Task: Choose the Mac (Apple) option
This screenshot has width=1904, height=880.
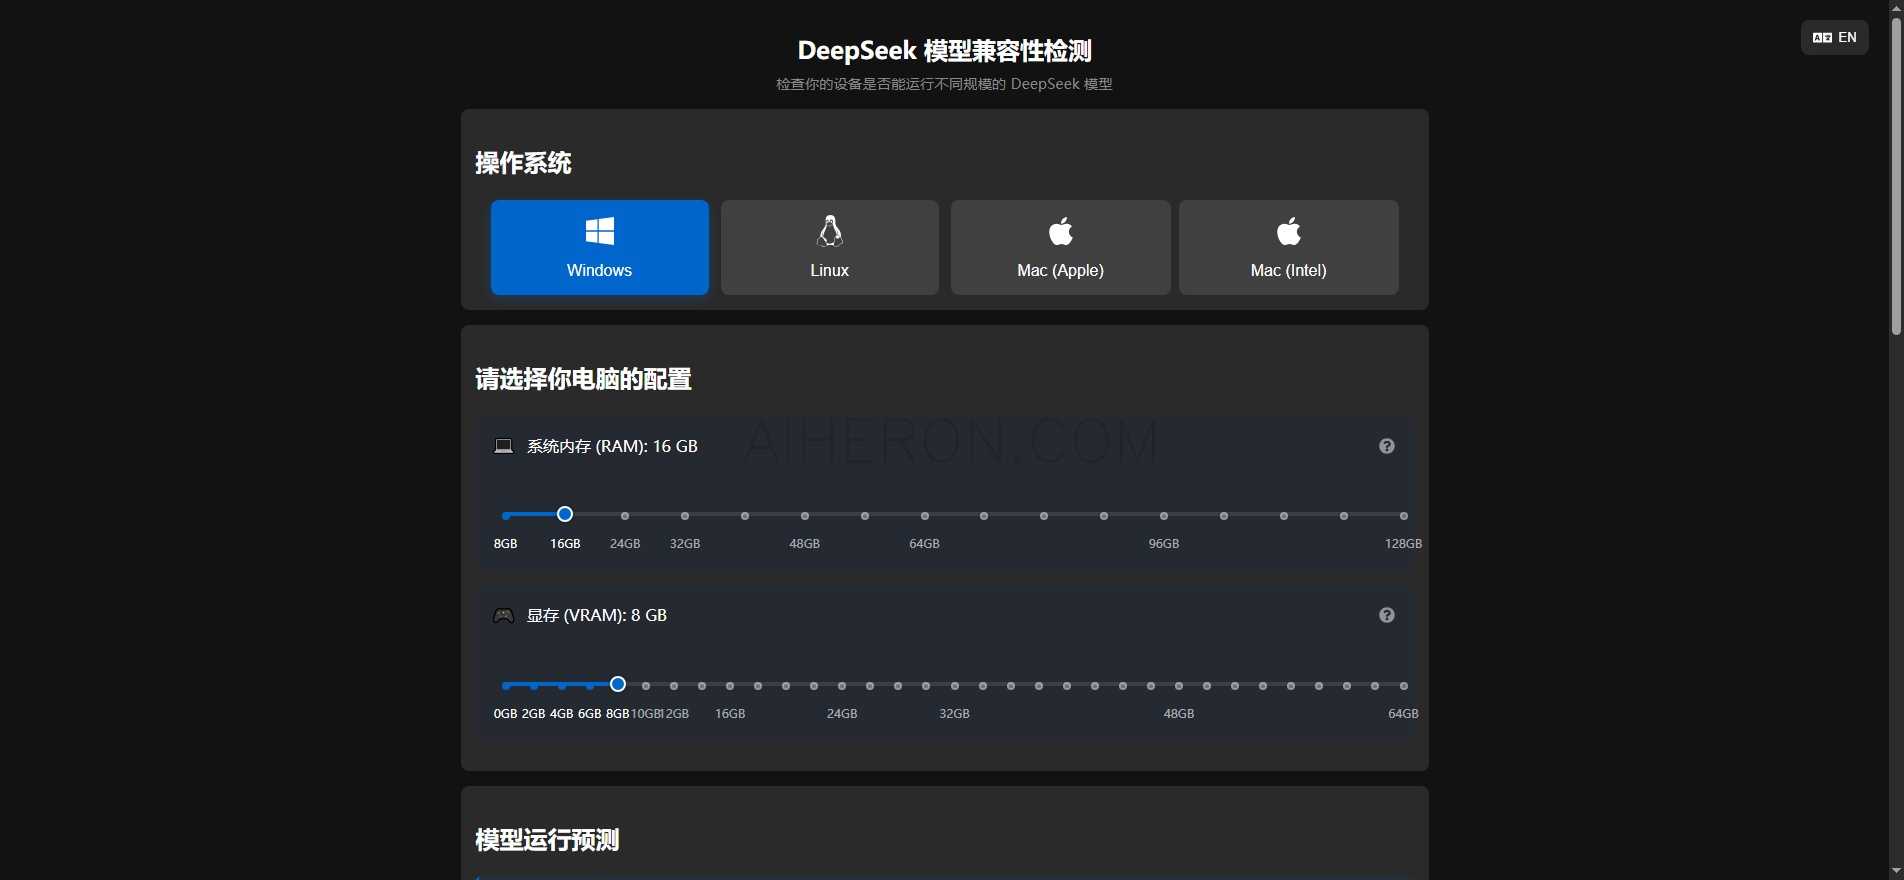Action: [x=1060, y=247]
